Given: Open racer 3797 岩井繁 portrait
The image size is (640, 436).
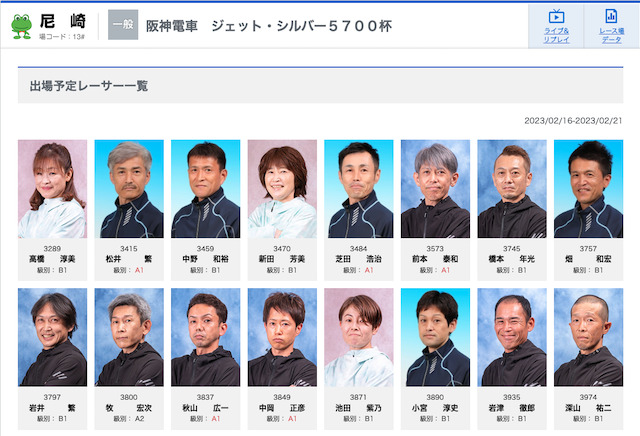Looking at the screenshot, I should point(52,337).
